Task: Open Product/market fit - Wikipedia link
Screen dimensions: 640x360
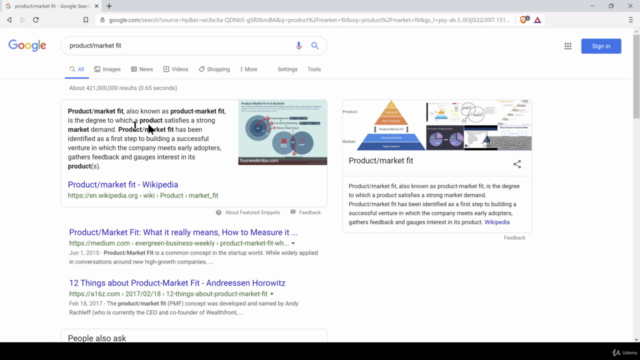Action: [123, 184]
